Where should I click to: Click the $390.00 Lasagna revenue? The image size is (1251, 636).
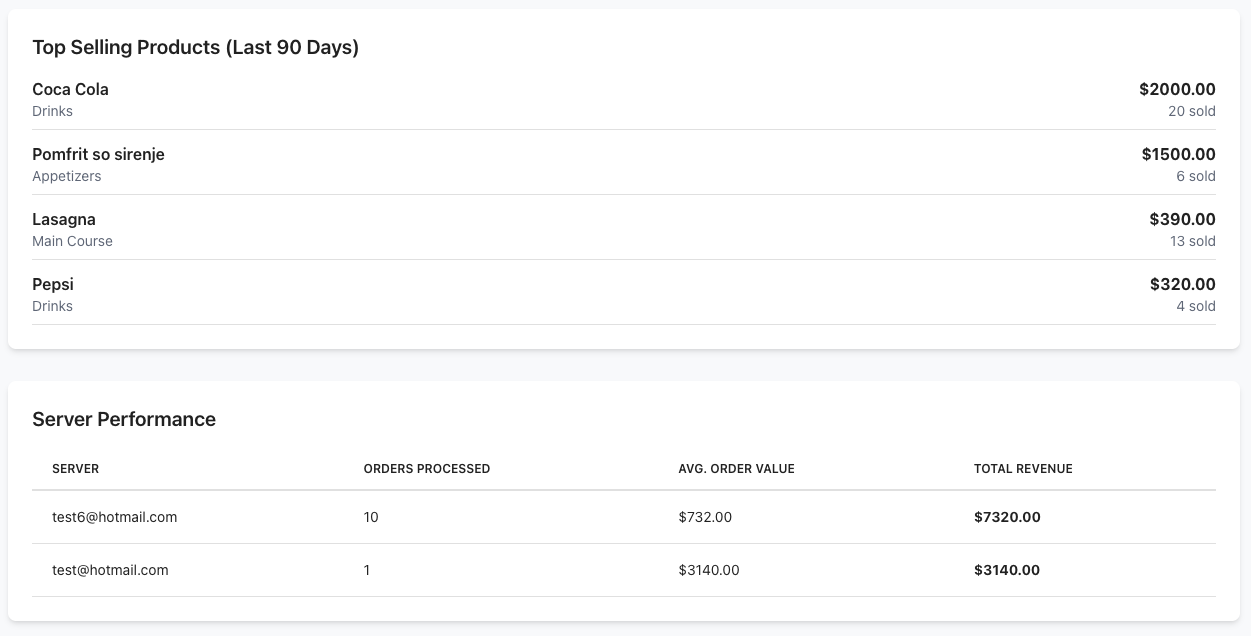pos(1182,219)
